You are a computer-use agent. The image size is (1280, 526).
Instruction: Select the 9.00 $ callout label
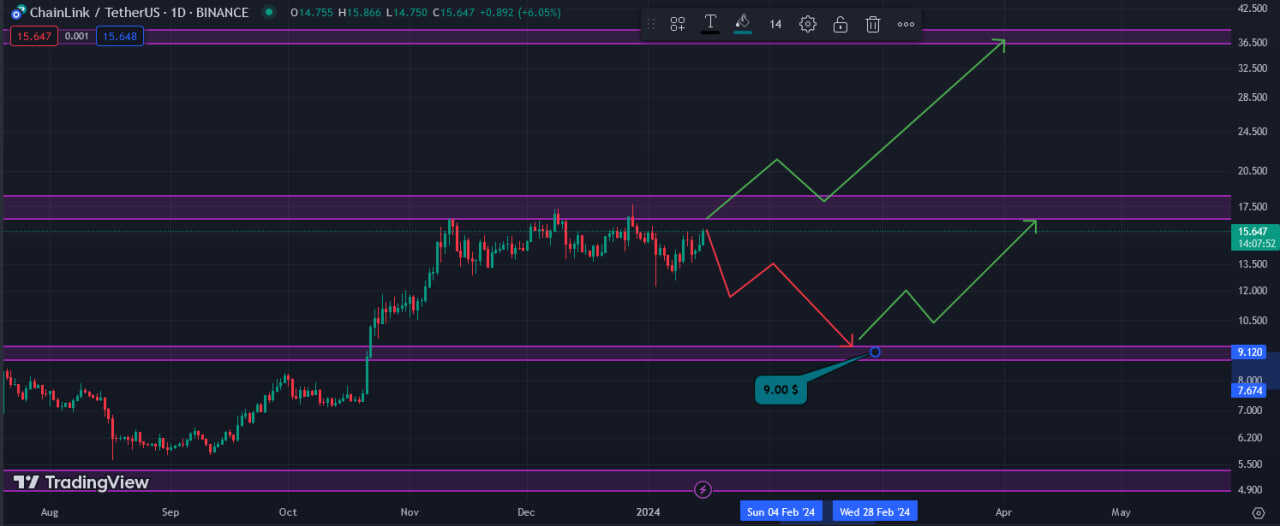[781, 390]
